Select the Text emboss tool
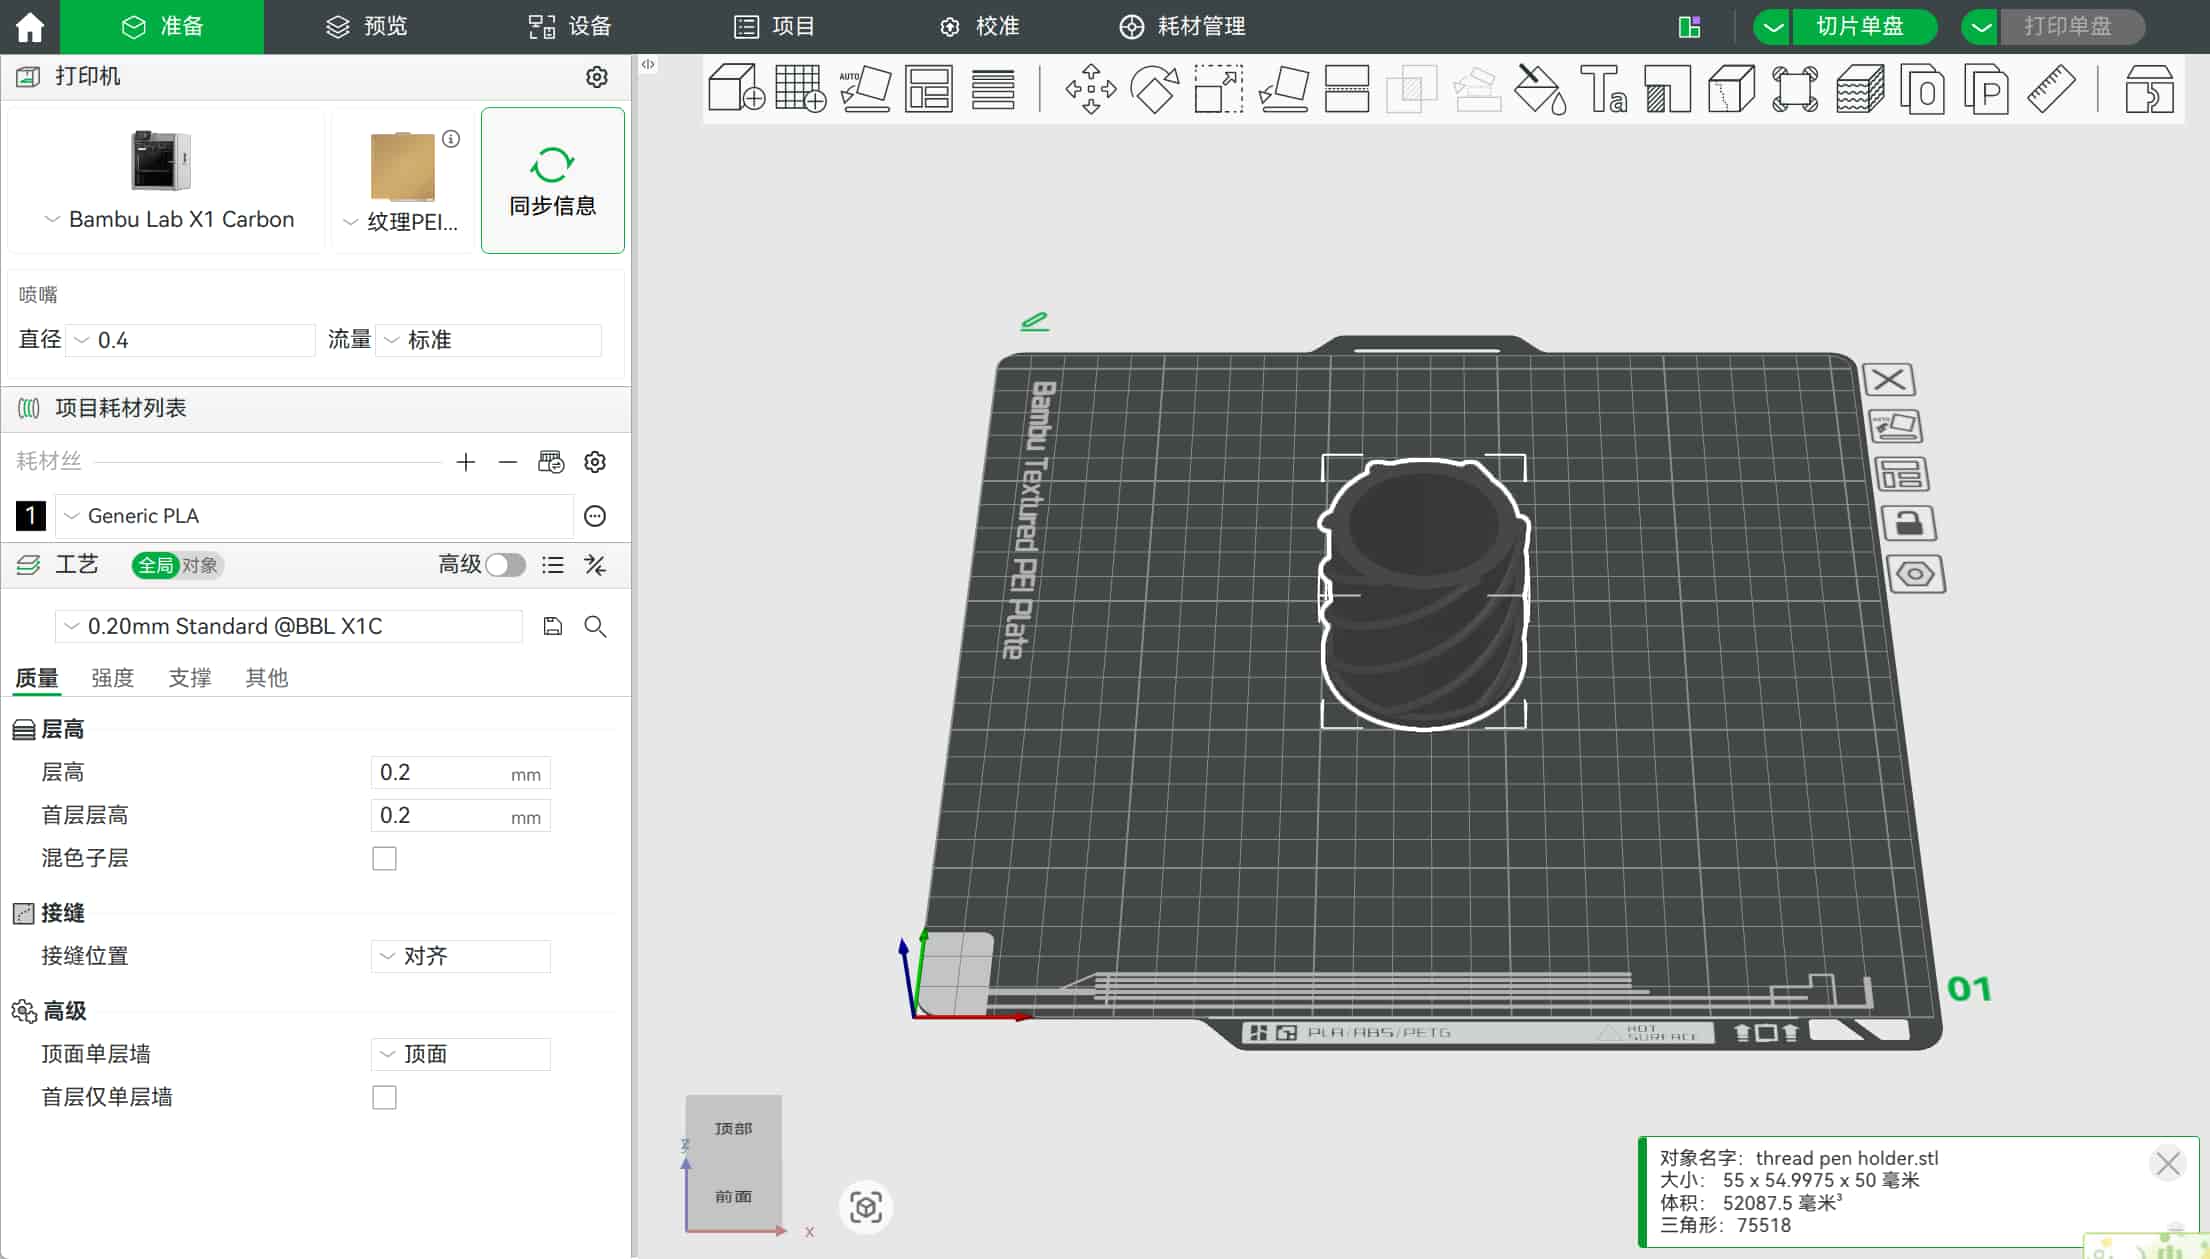The height and width of the screenshot is (1259, 2210). (1604, 88)
